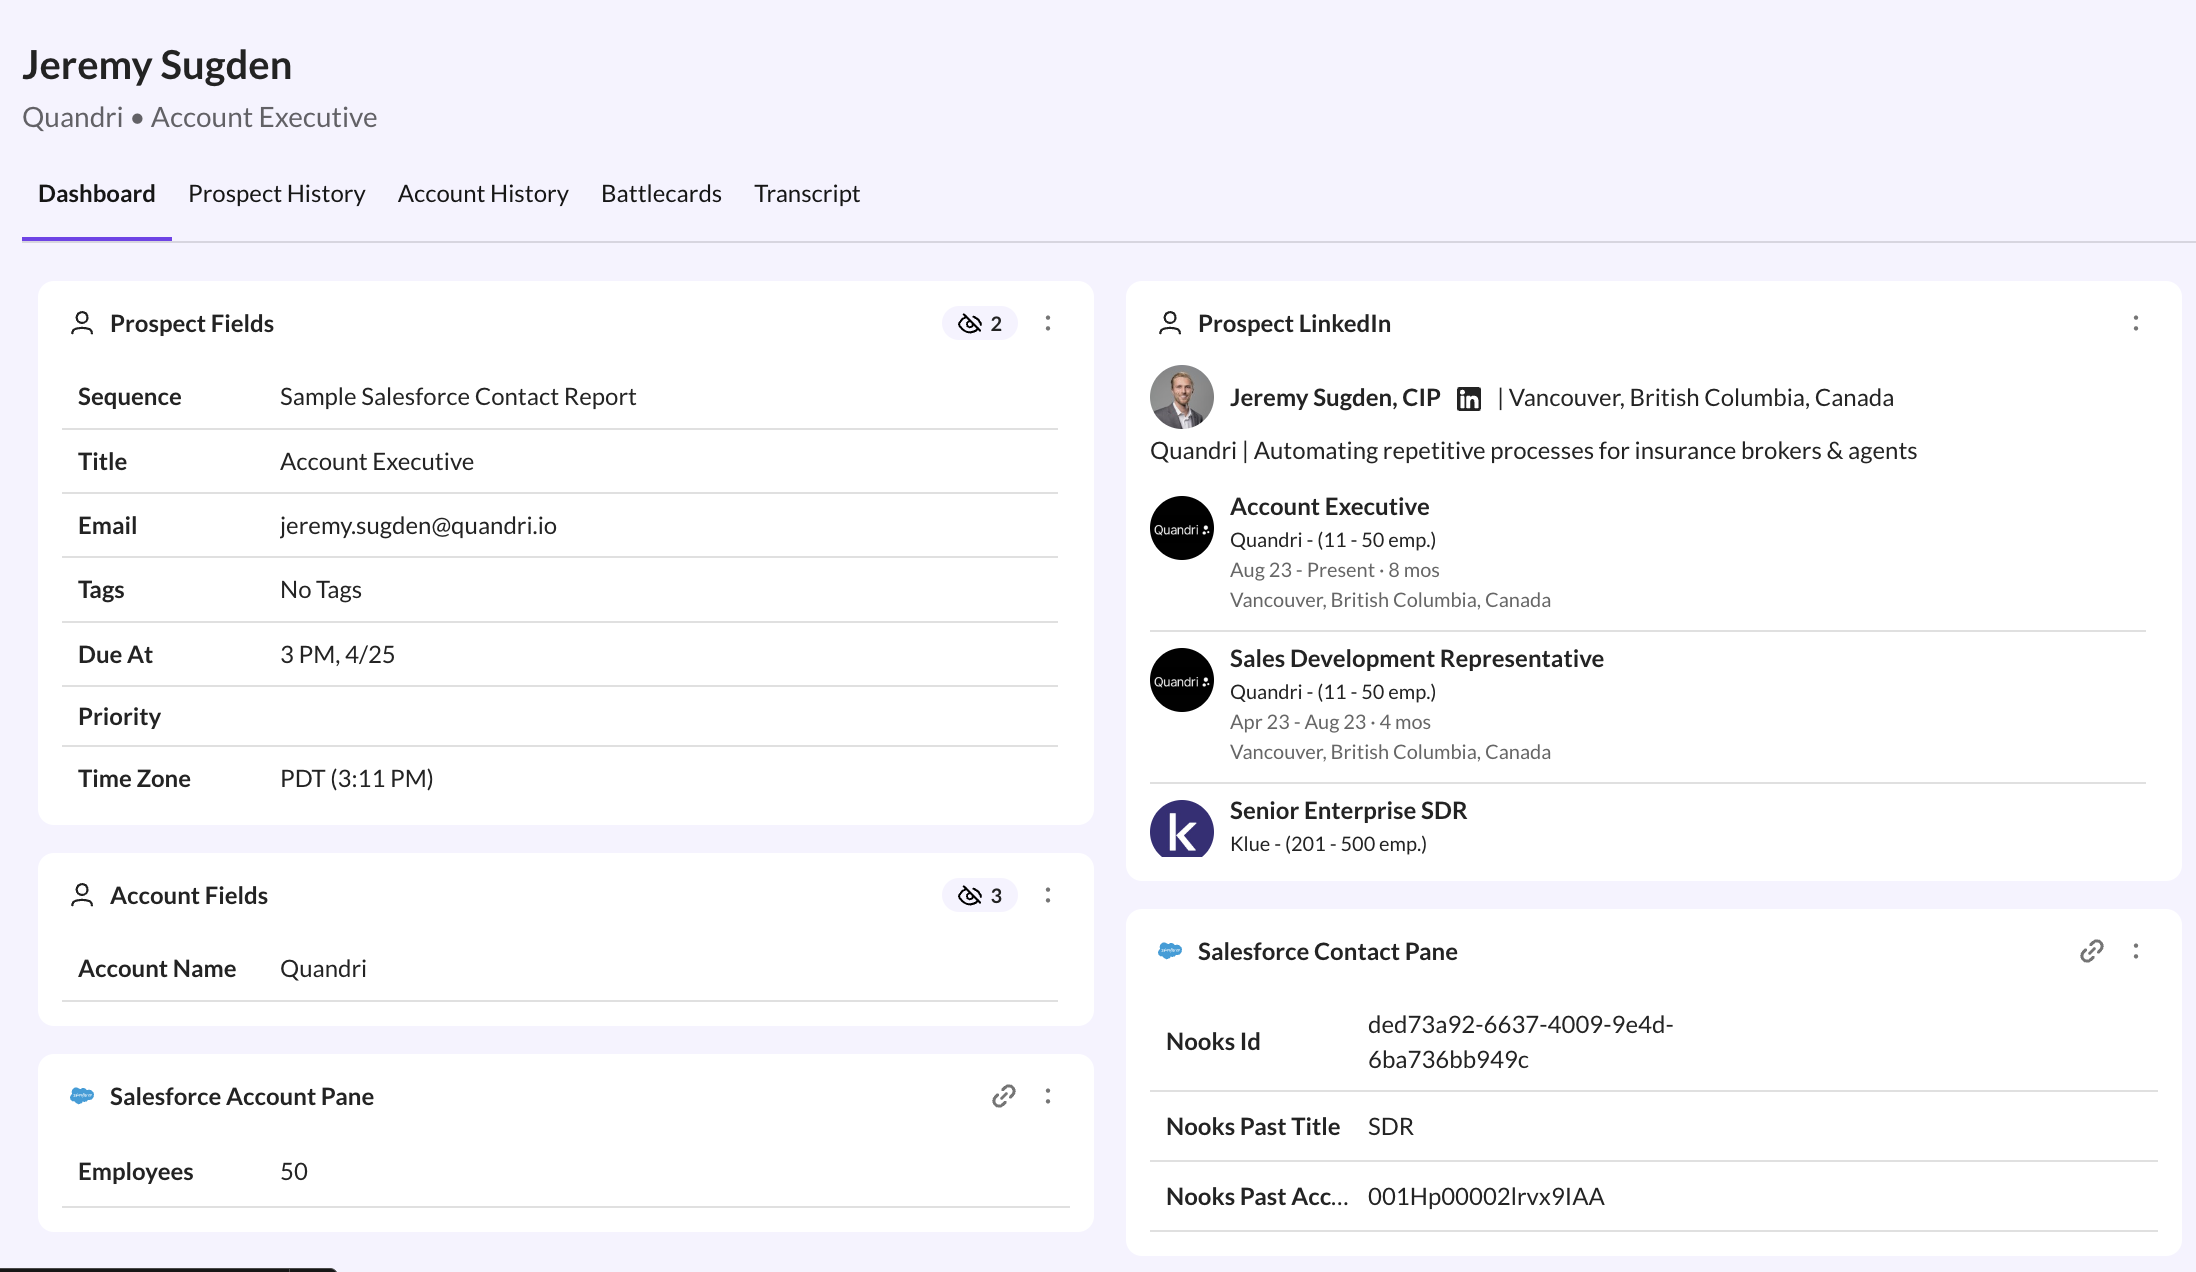Image resolution: width=2196 pixels, height=1272 pixels.
Task: Click the Nooks Id value
Action: tap(1521, 1042)
